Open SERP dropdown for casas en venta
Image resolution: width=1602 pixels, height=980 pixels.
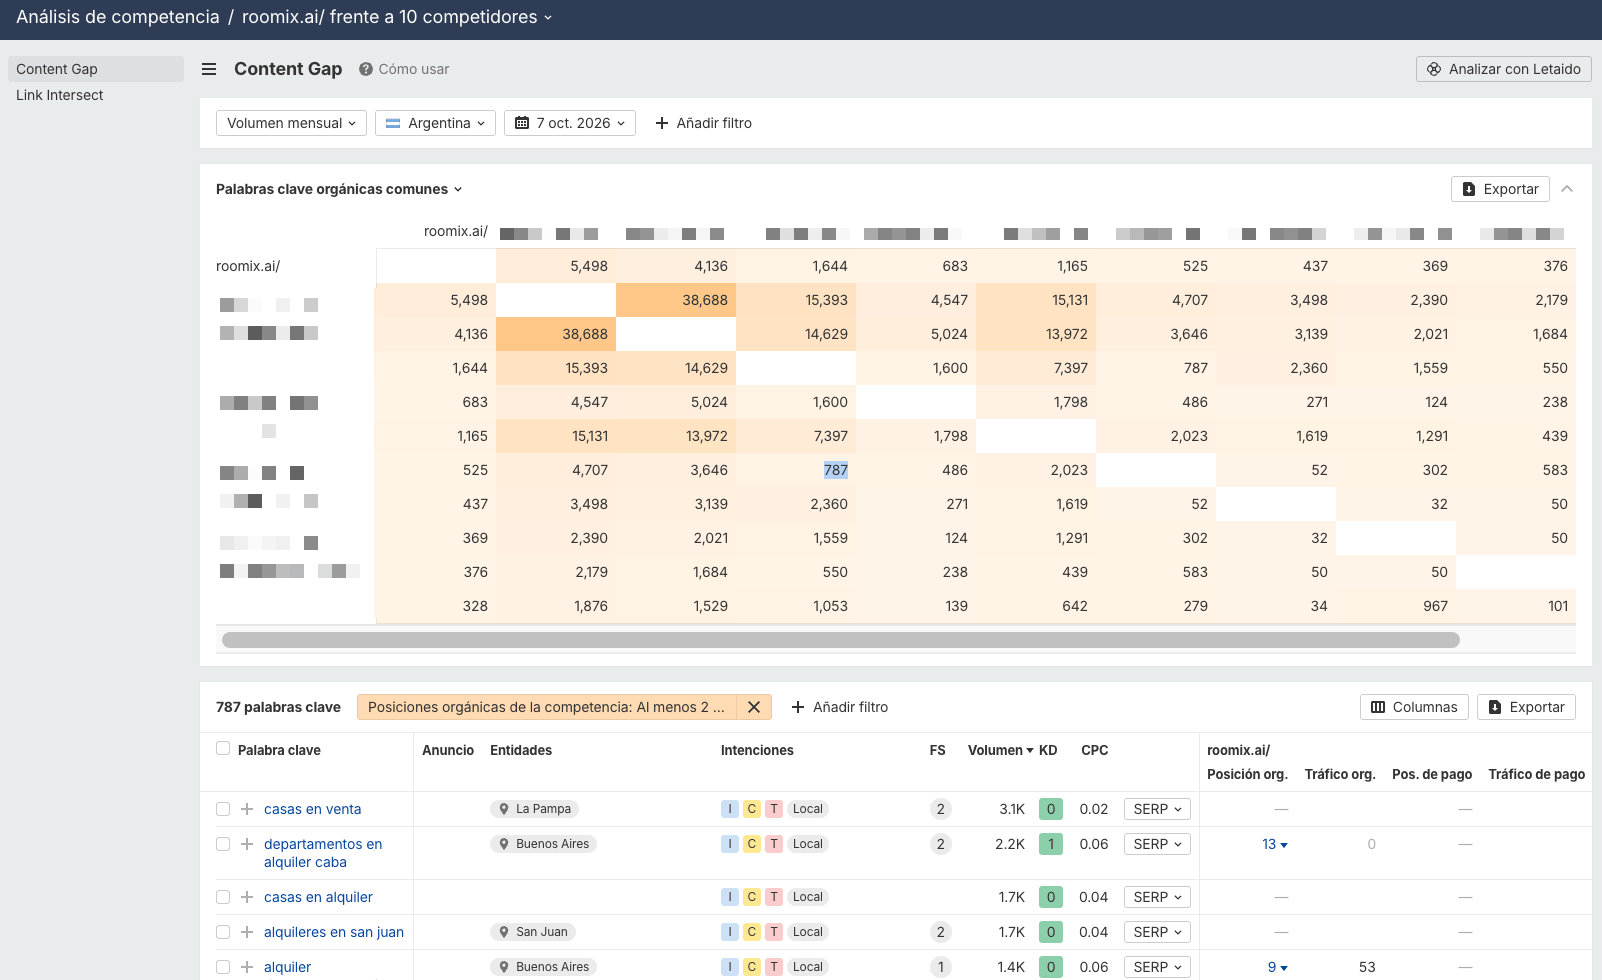[x=1157, y=809]
